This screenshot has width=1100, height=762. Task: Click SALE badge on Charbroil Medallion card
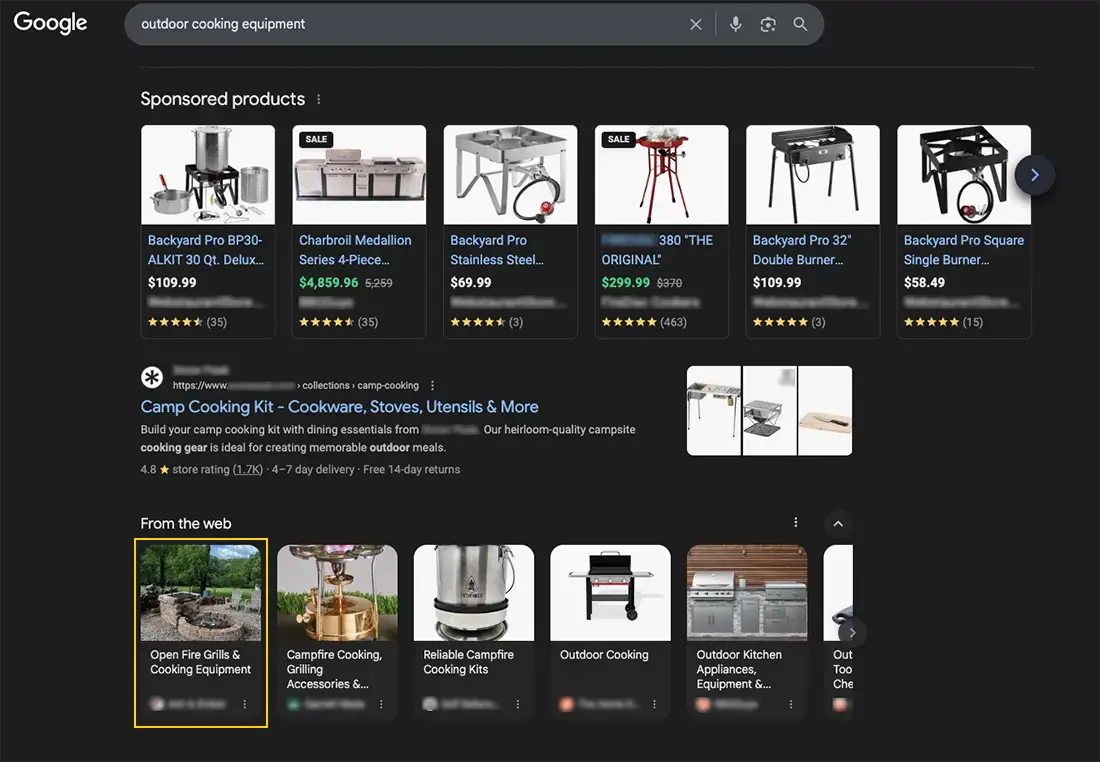316,139
